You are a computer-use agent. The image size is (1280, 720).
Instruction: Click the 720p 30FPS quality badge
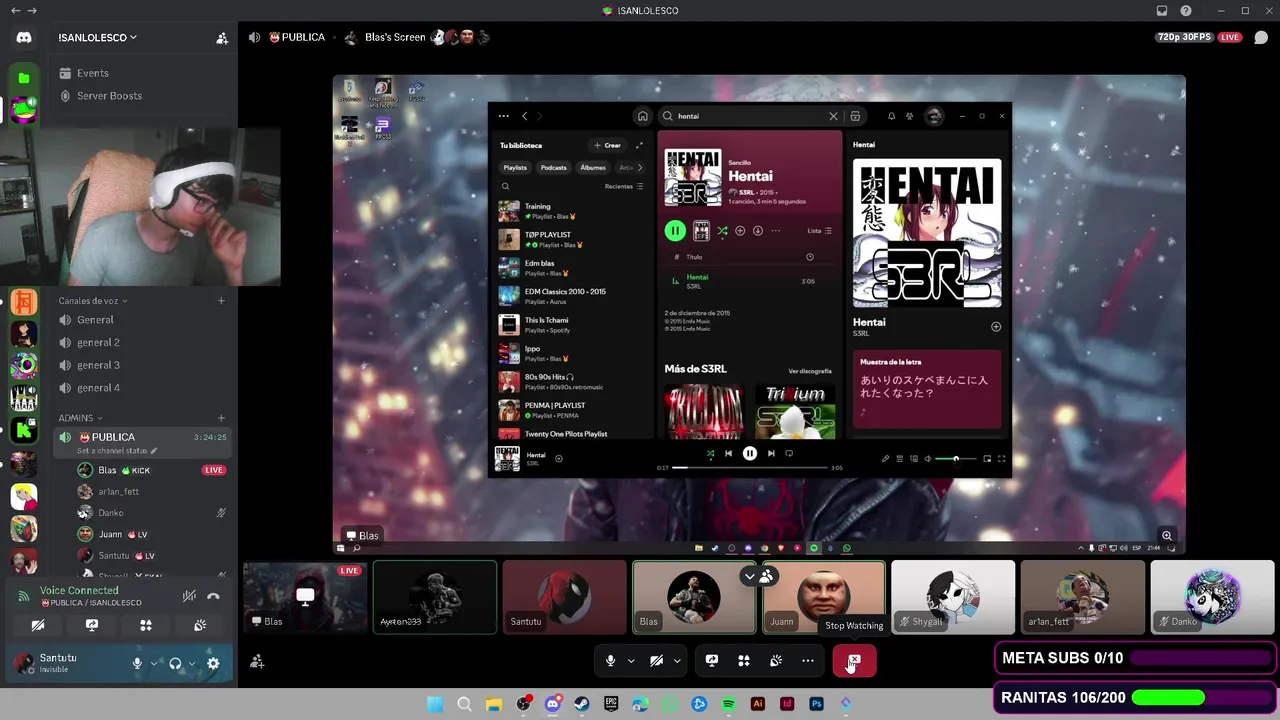pyautogui.click(x=1184, y=37)
